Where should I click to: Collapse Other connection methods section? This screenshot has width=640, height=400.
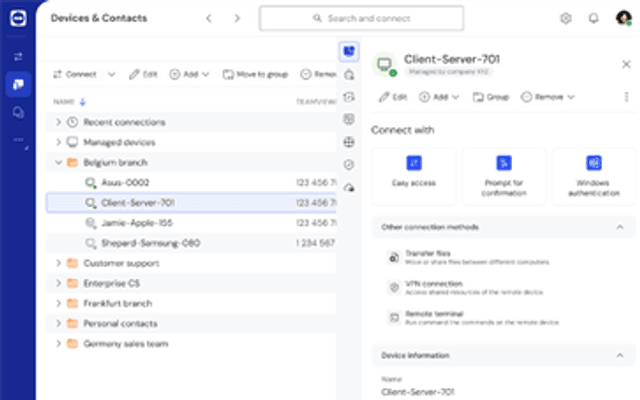click(620, 227)
